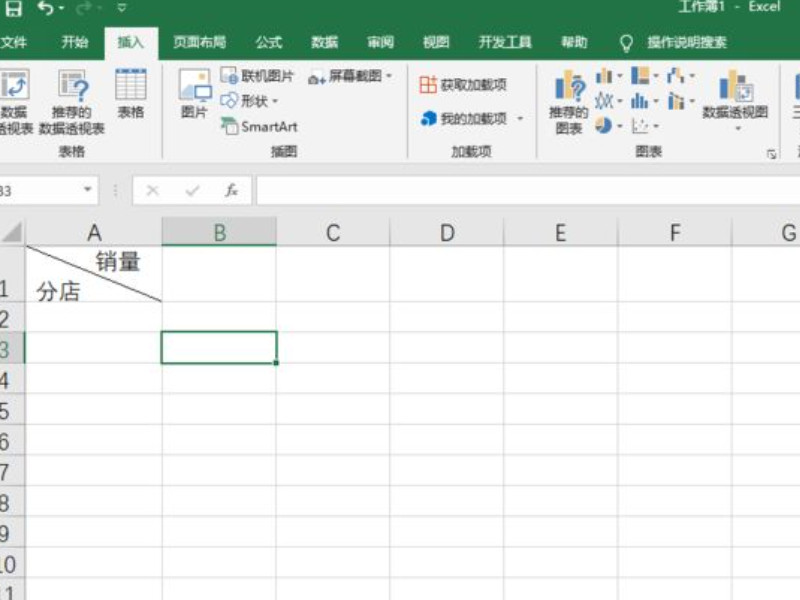Viewport: 800px width, 600px height.
Task: Open PivotChart (数据透视图)
Action: [737, 100]
